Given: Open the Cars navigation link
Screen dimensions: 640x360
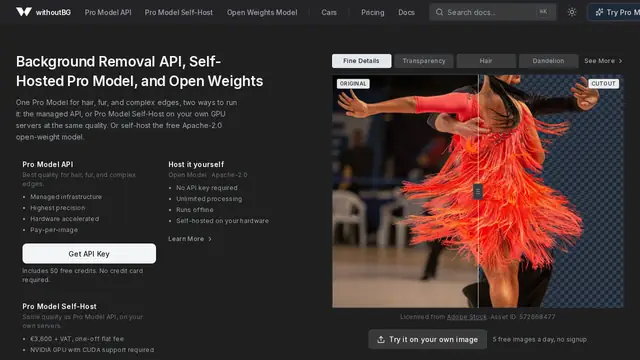Looking at the screenshot, I should (329, 13).
